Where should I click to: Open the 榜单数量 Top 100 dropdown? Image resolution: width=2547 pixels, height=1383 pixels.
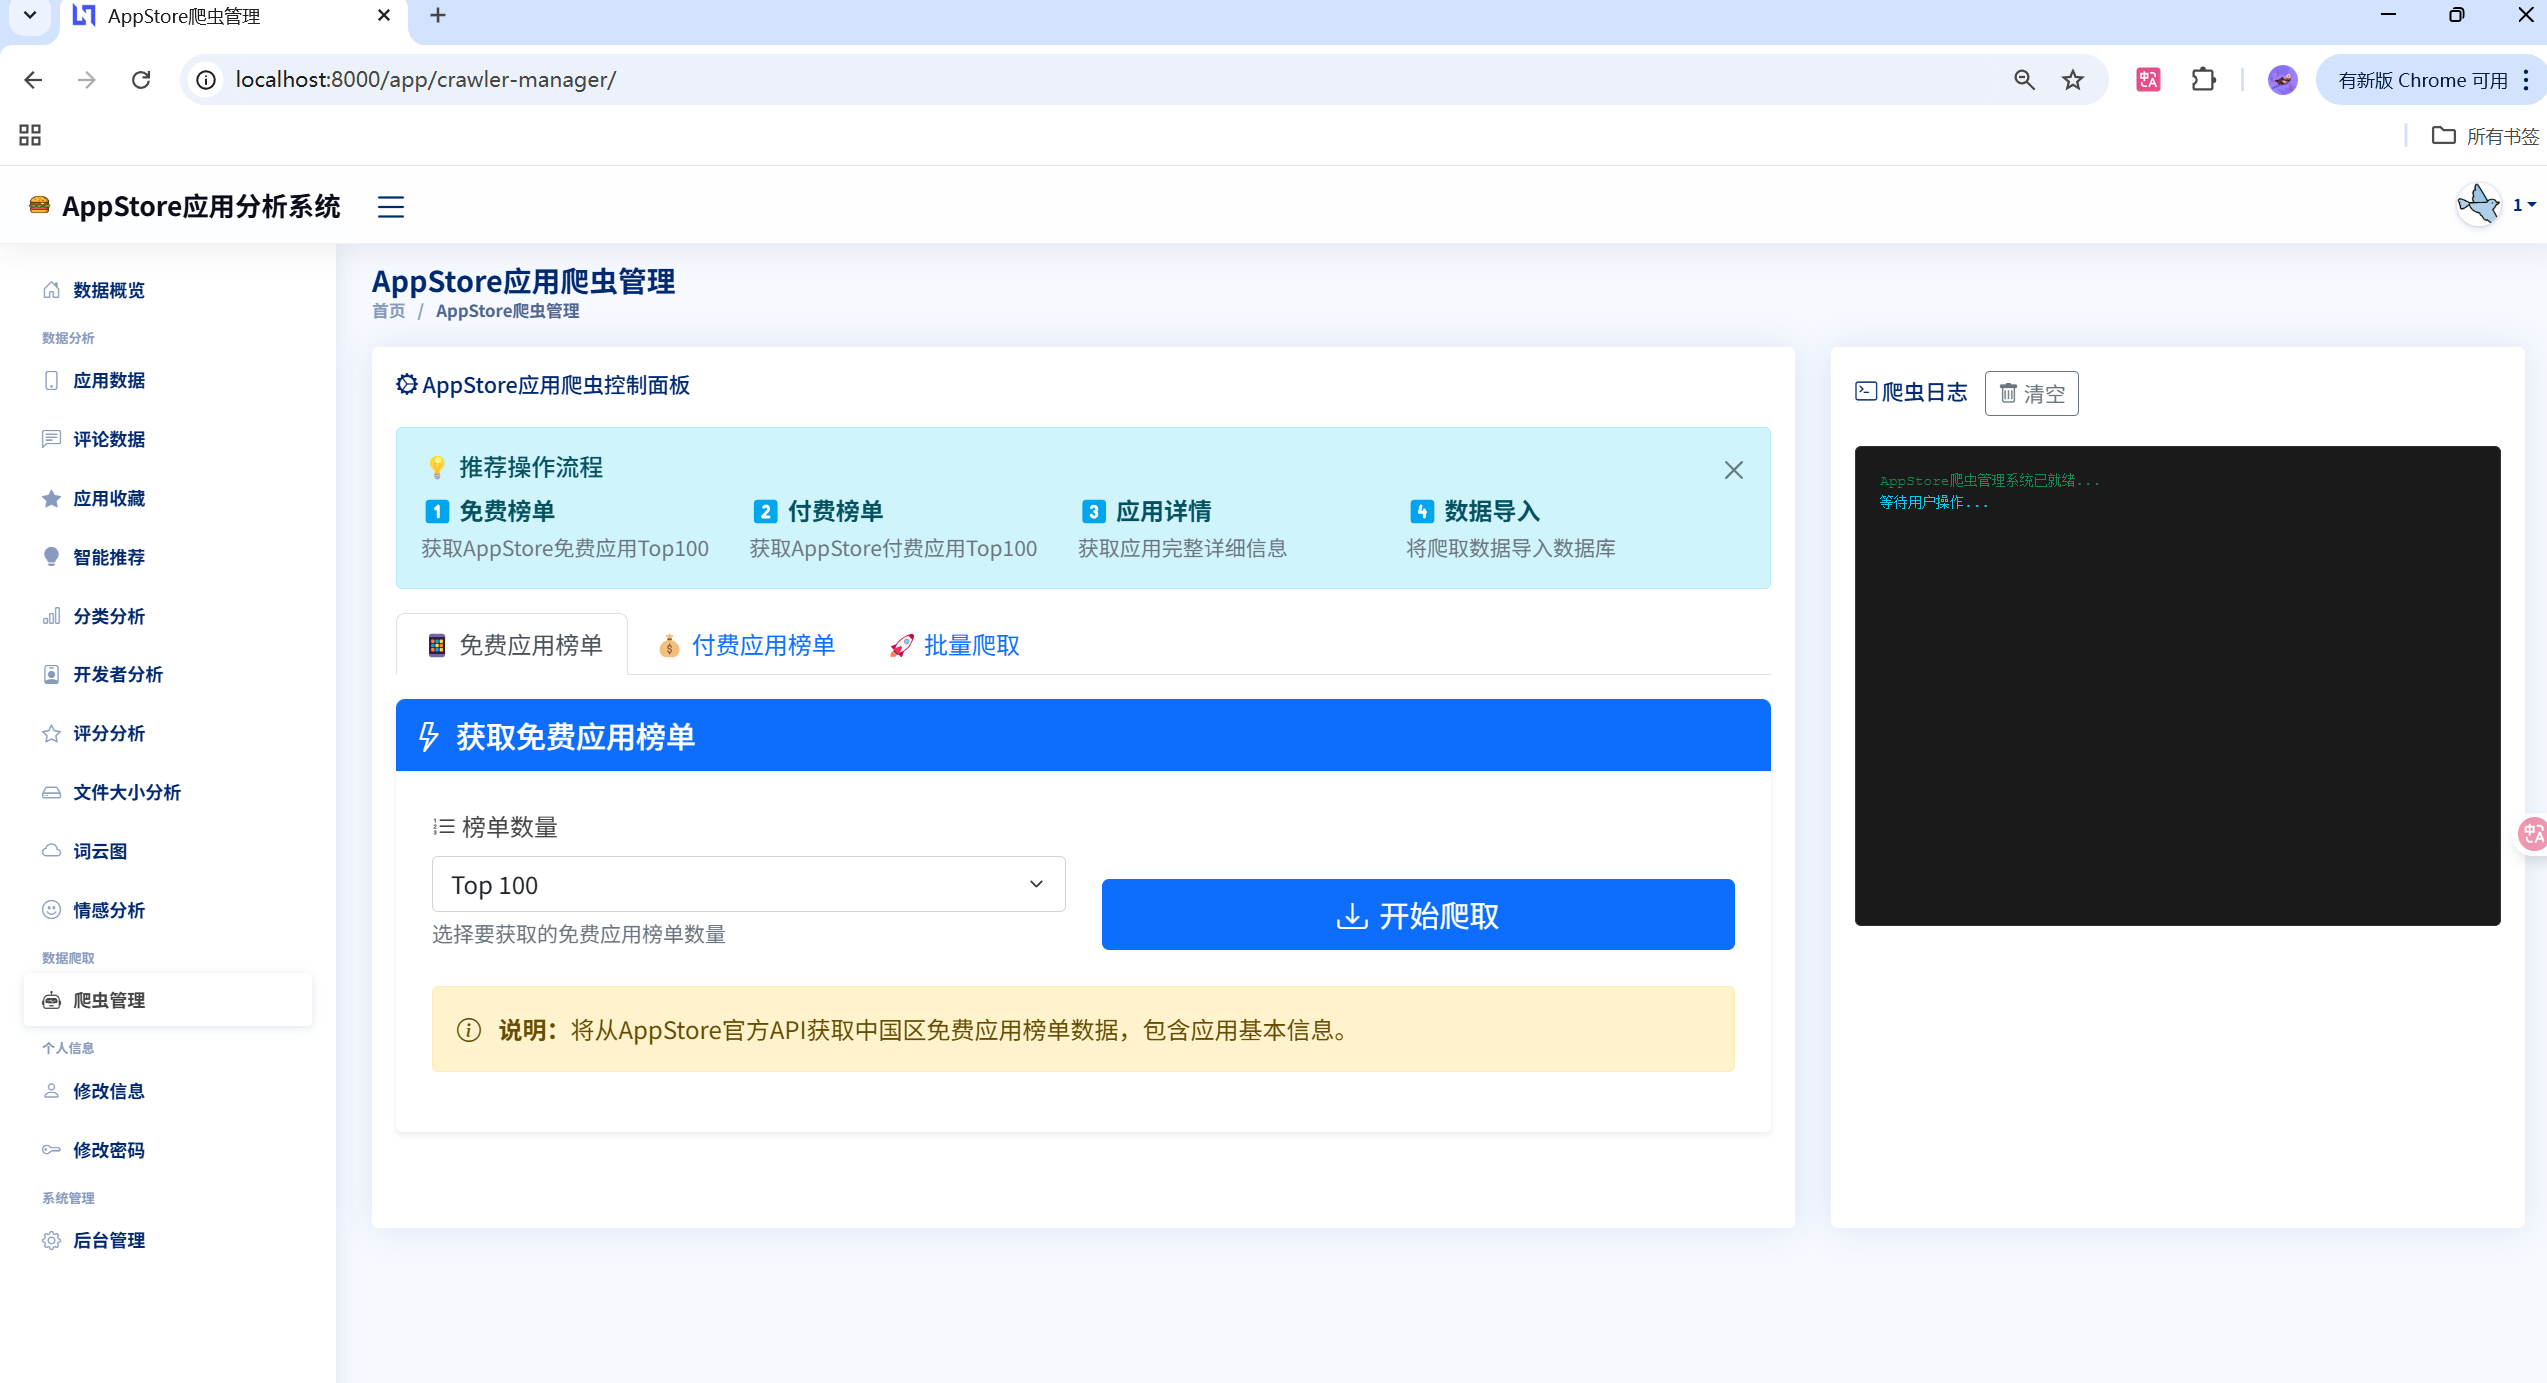[x=748, y=884]
